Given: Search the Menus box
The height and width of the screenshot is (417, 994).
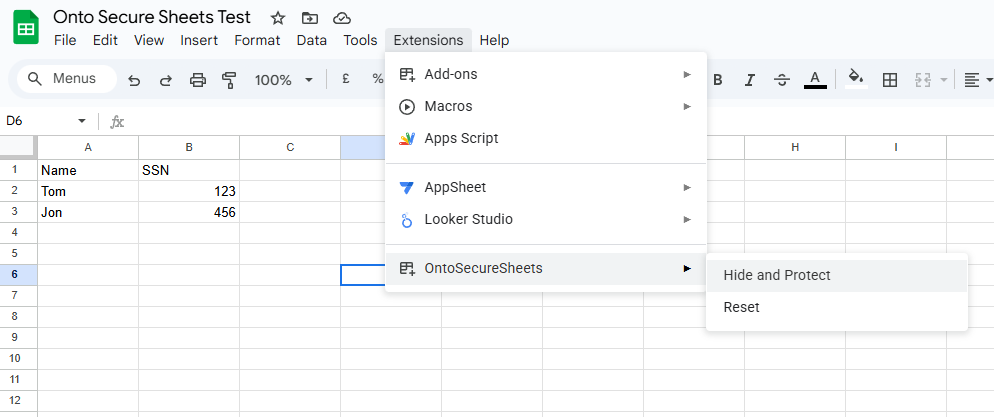Looking at the screenshot, I should pos(67,79).
